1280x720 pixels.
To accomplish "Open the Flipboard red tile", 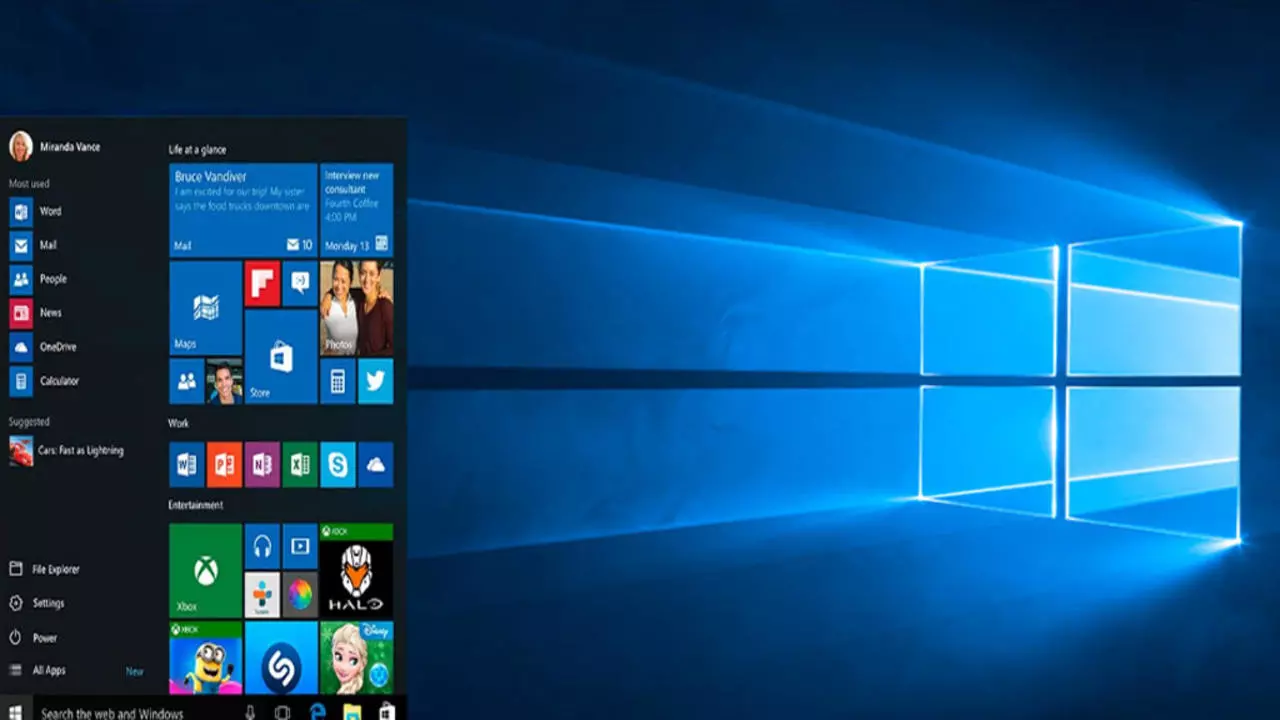I will click(x=262, y=283).
